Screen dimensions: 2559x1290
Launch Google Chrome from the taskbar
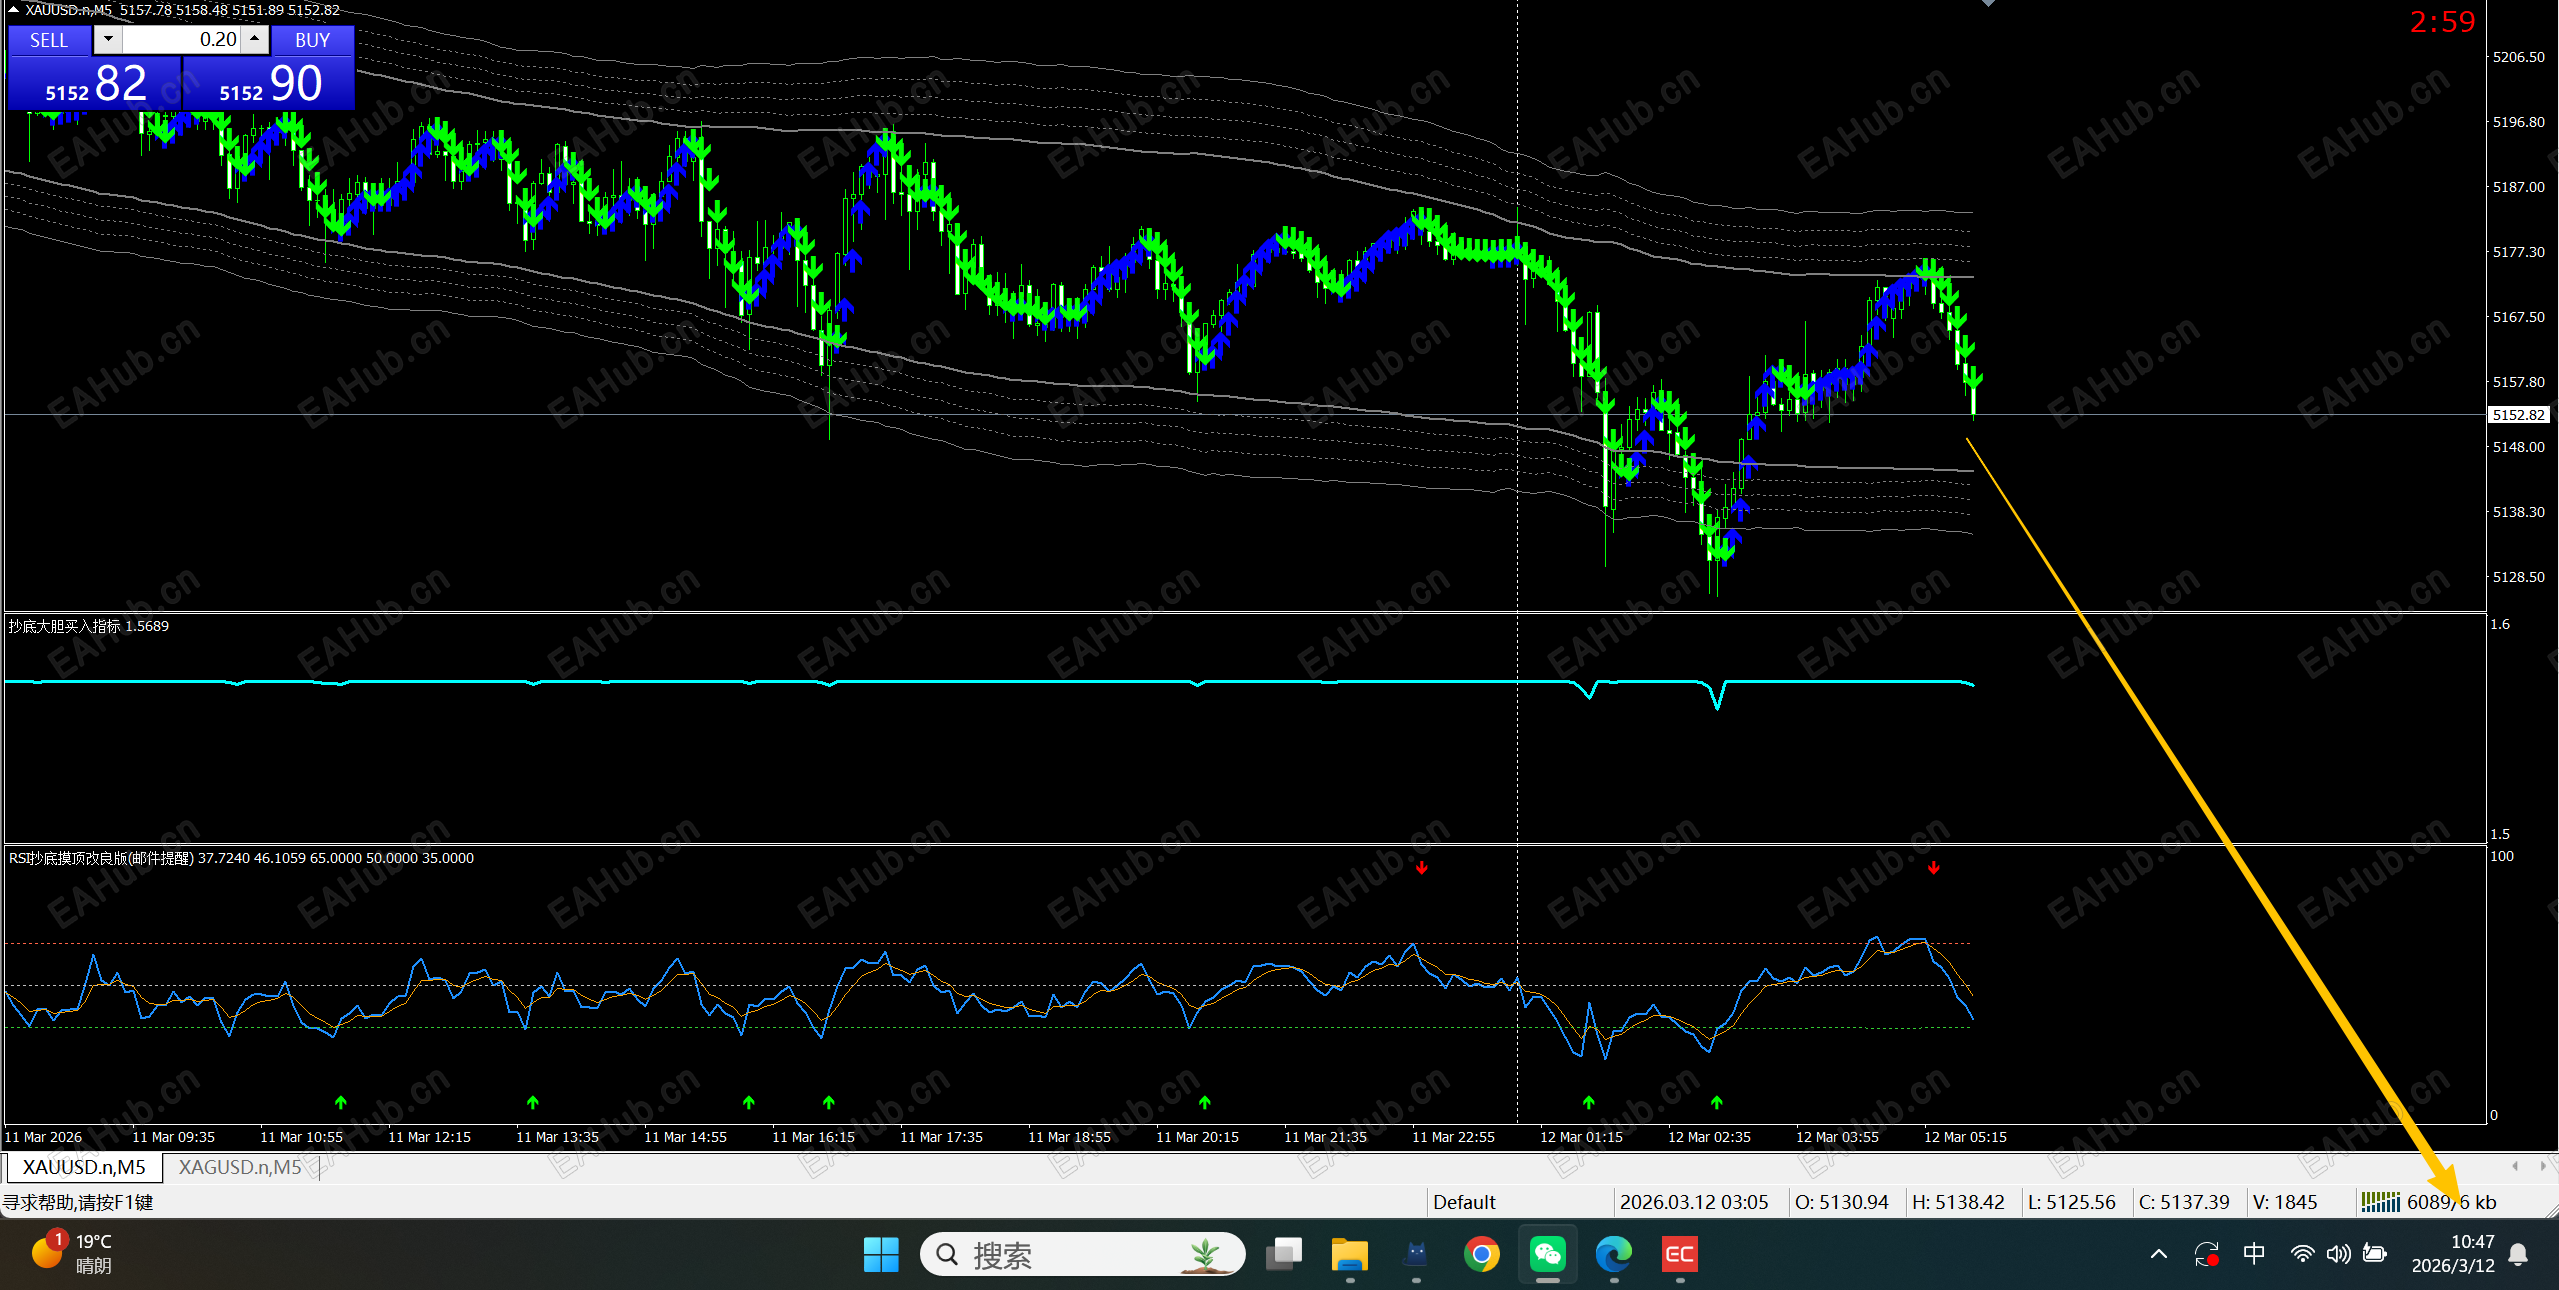[1481, 1254]
